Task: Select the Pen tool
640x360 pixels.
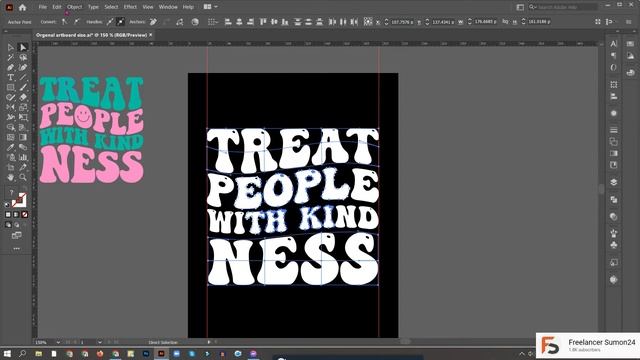Action: tap(11, 67)
